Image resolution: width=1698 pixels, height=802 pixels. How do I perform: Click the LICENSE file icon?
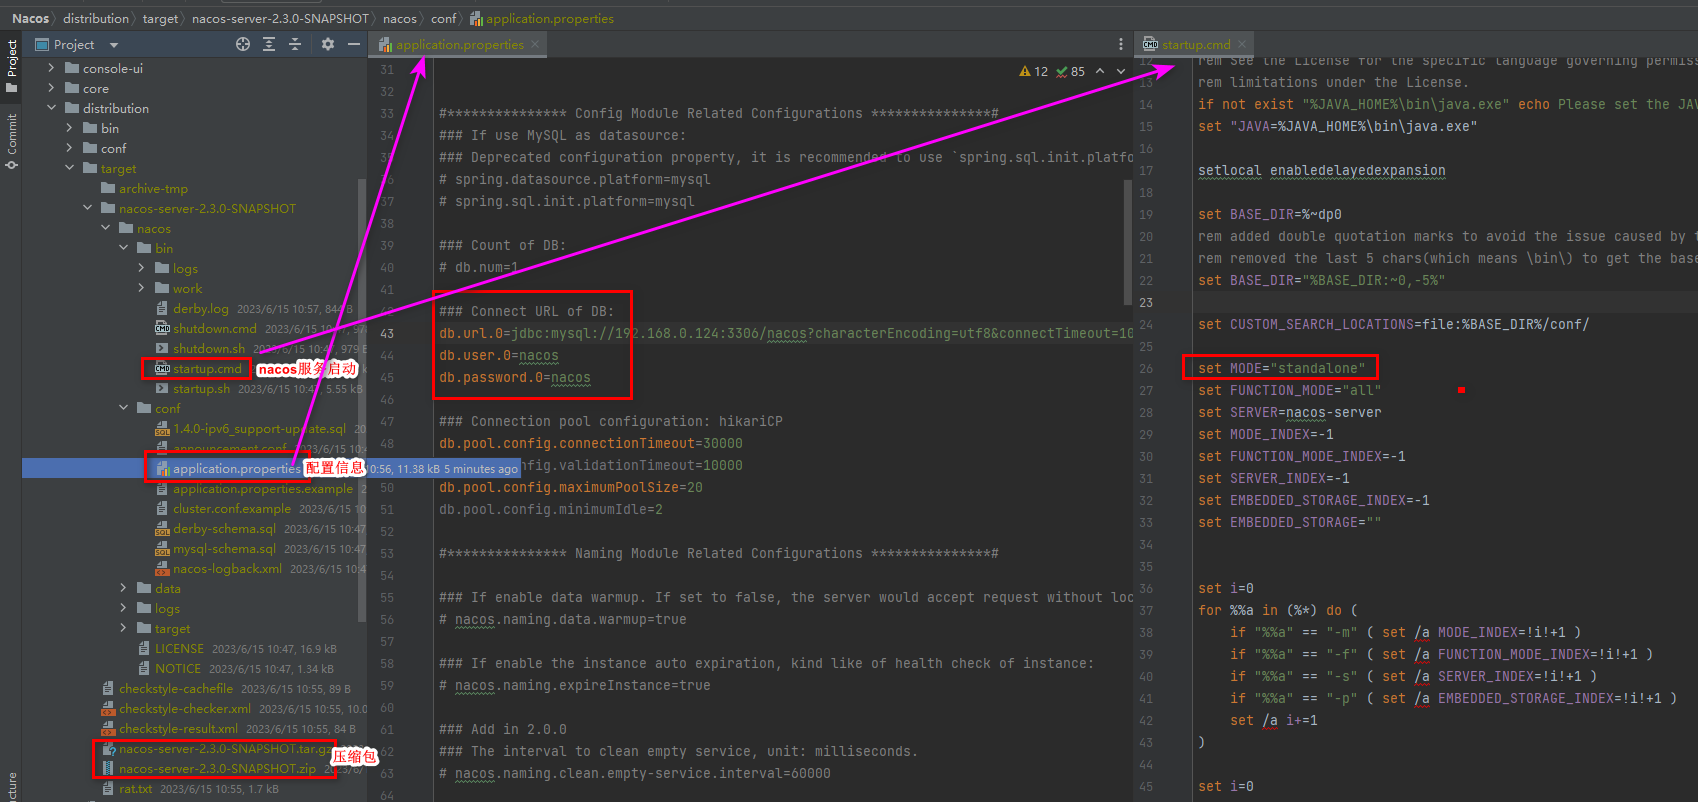point(144,649)
